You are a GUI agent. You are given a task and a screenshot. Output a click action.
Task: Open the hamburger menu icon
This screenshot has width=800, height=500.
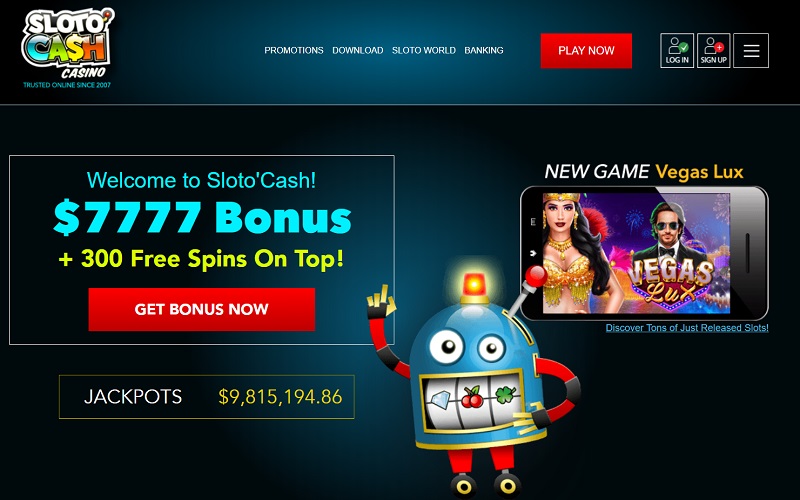tap(751, 51)
